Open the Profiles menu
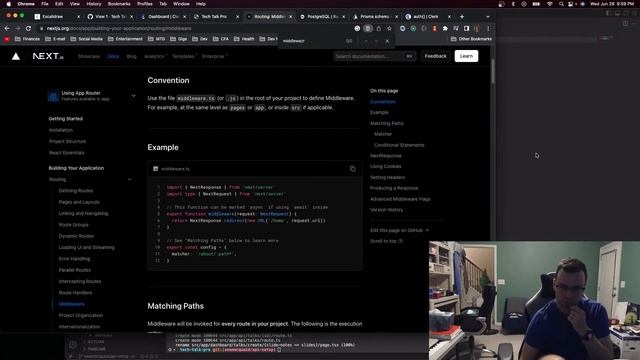Image resolution: width=640 pixels, height=360 pixels. pos(144,4)
